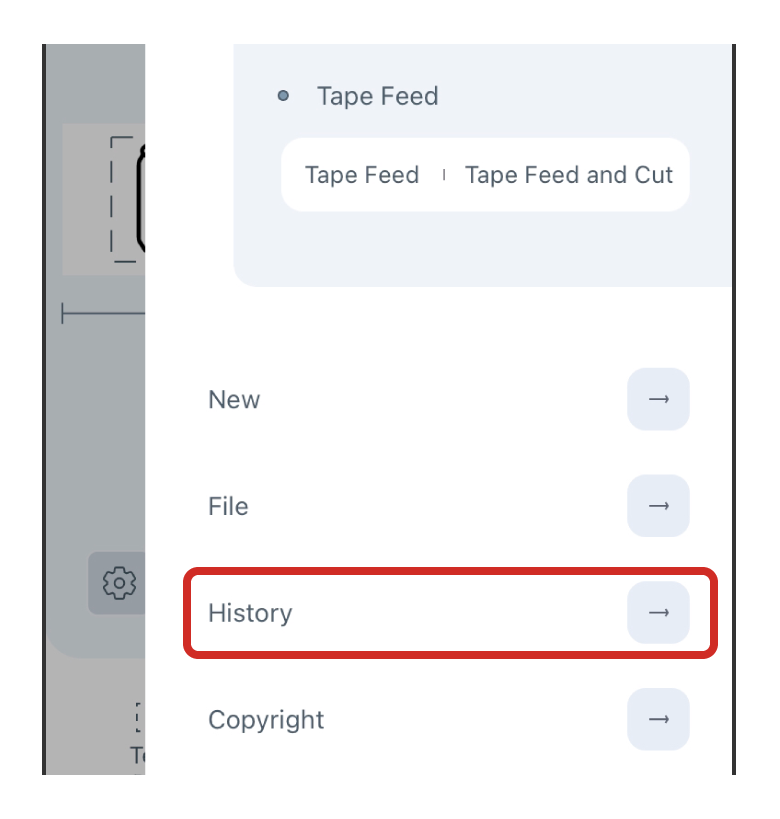Click the arrow button beside New
This screenshot has height=819, width=780.
658,399
